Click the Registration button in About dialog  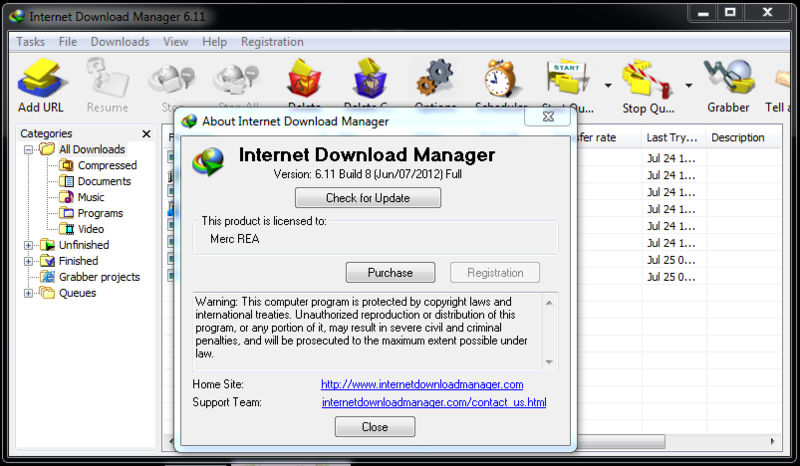(495, 273)
